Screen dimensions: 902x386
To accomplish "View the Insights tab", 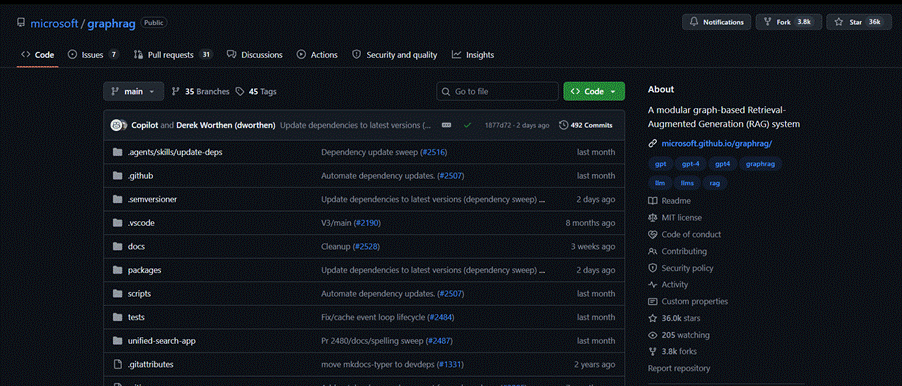I will point(472,55).
